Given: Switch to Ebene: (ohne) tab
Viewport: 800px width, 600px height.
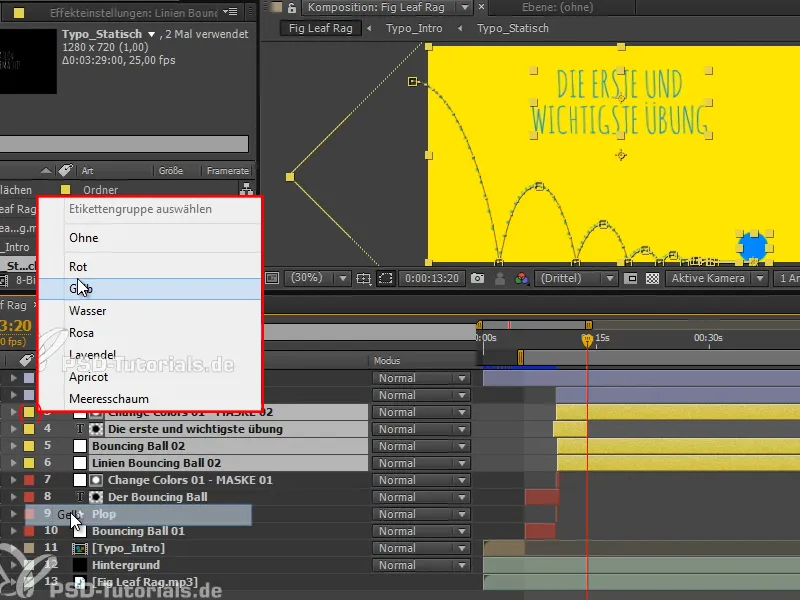Looking at the screenshot, I should [x=558, y=7].
